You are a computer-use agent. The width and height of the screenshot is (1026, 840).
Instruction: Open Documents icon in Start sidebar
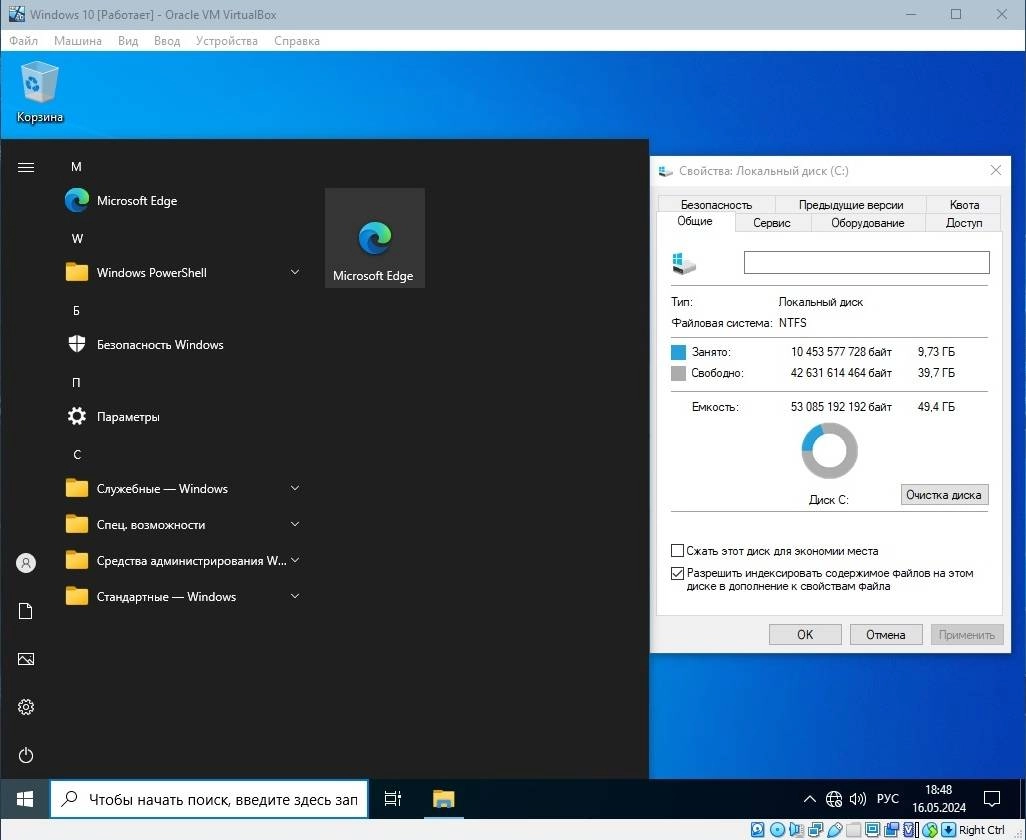pos(26,611)
